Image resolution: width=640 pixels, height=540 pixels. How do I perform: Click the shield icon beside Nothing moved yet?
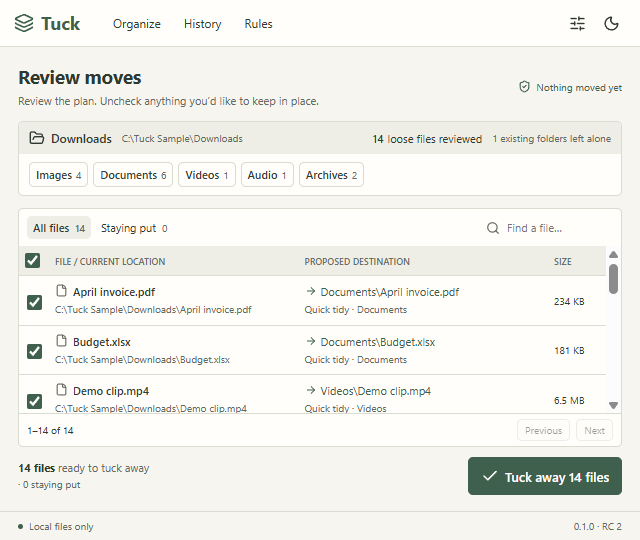pos(524,87)
